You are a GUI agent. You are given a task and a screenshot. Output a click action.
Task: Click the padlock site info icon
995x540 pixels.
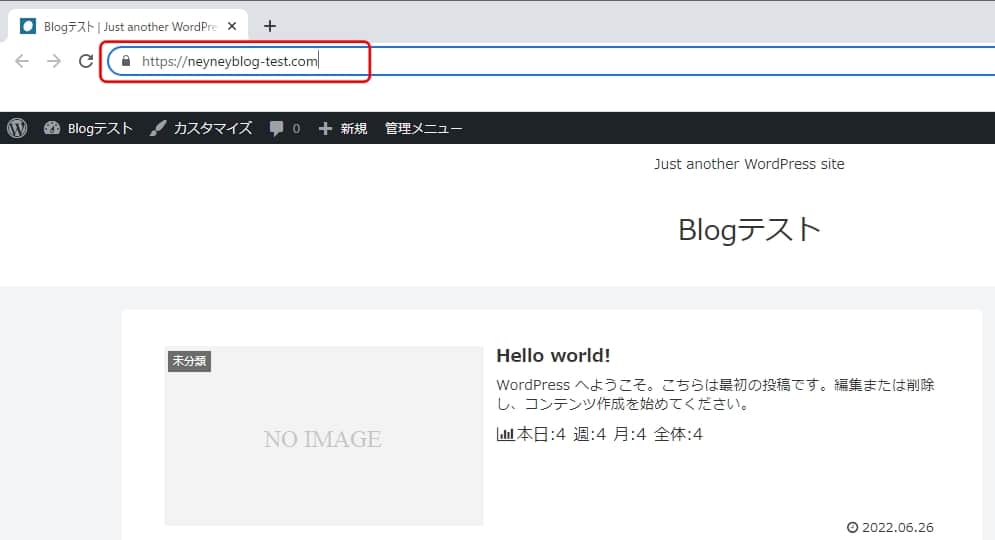126,61
